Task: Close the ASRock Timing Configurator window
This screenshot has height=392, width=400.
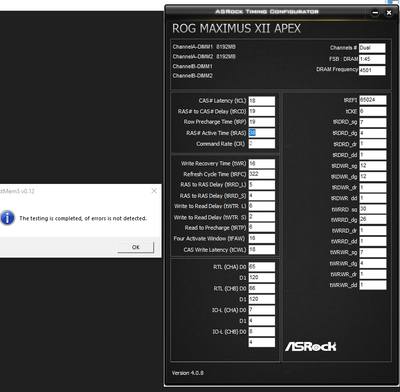Action: click(x=389, y=13)
